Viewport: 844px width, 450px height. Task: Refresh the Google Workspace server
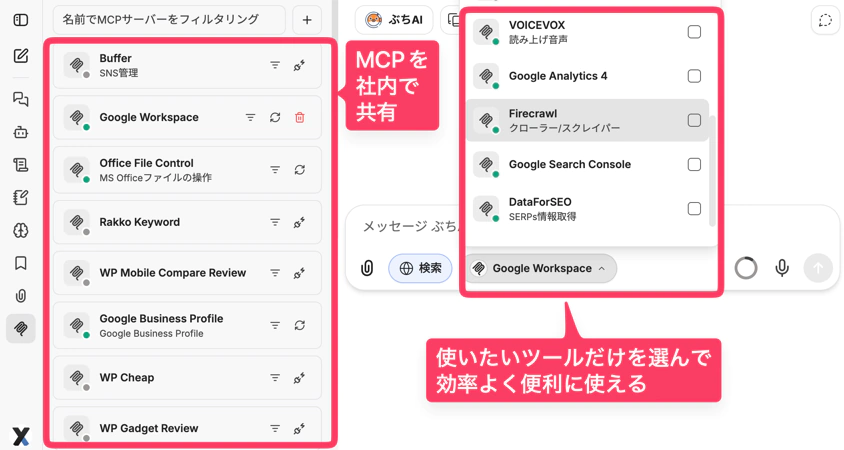(x=275, y=117)
